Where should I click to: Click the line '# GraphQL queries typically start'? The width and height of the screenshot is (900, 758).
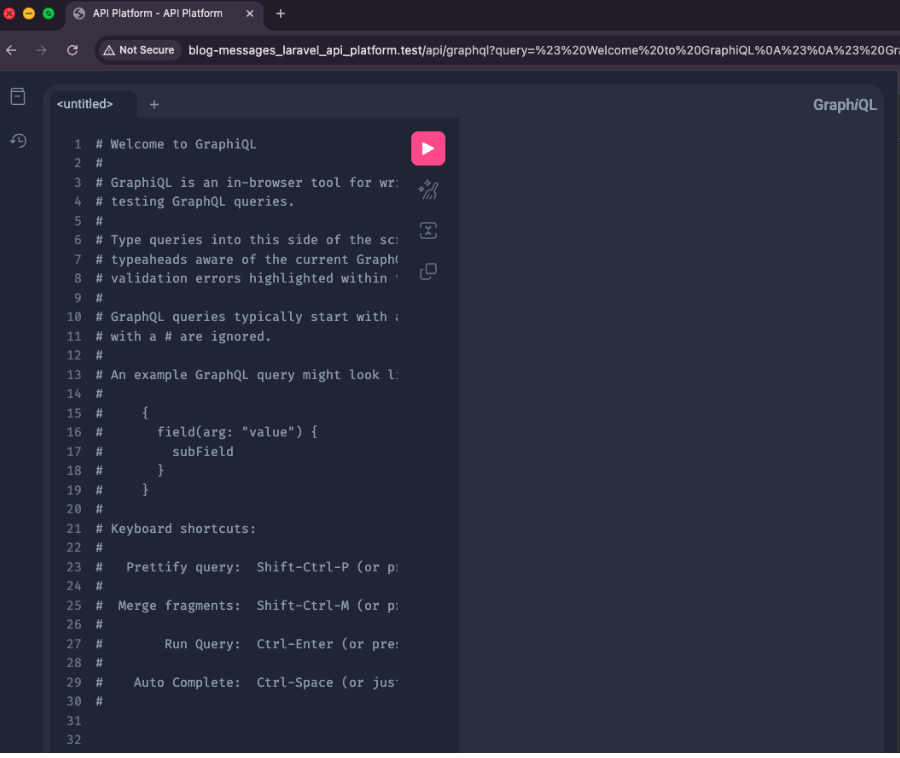[247, 317]
